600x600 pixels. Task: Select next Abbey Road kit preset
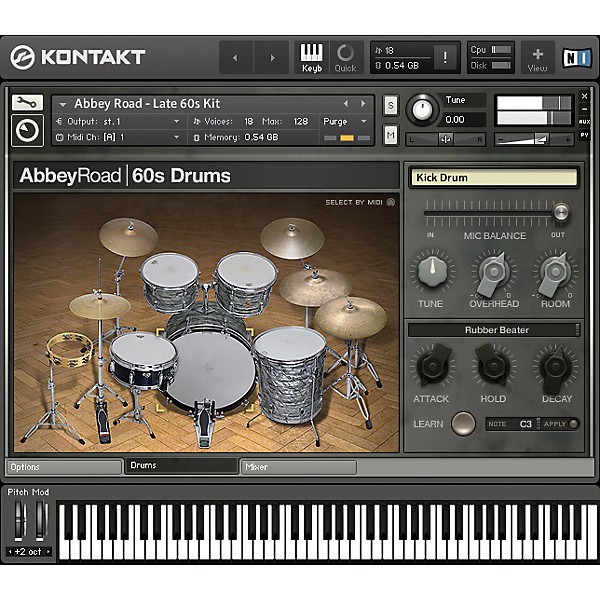363,104
